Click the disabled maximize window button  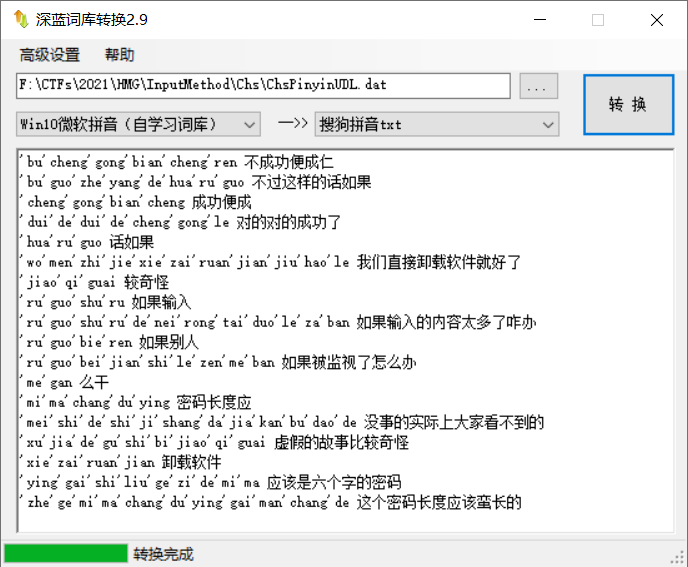click(598, 20)
